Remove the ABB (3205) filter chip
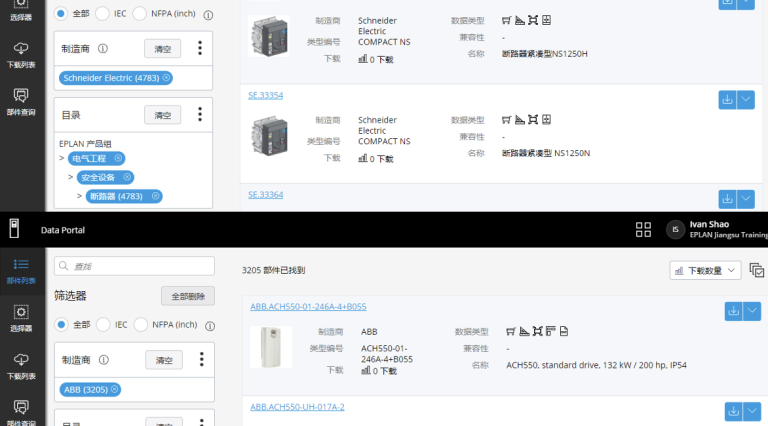Viewport: 768px width, 426px height. tap(114, 389)
